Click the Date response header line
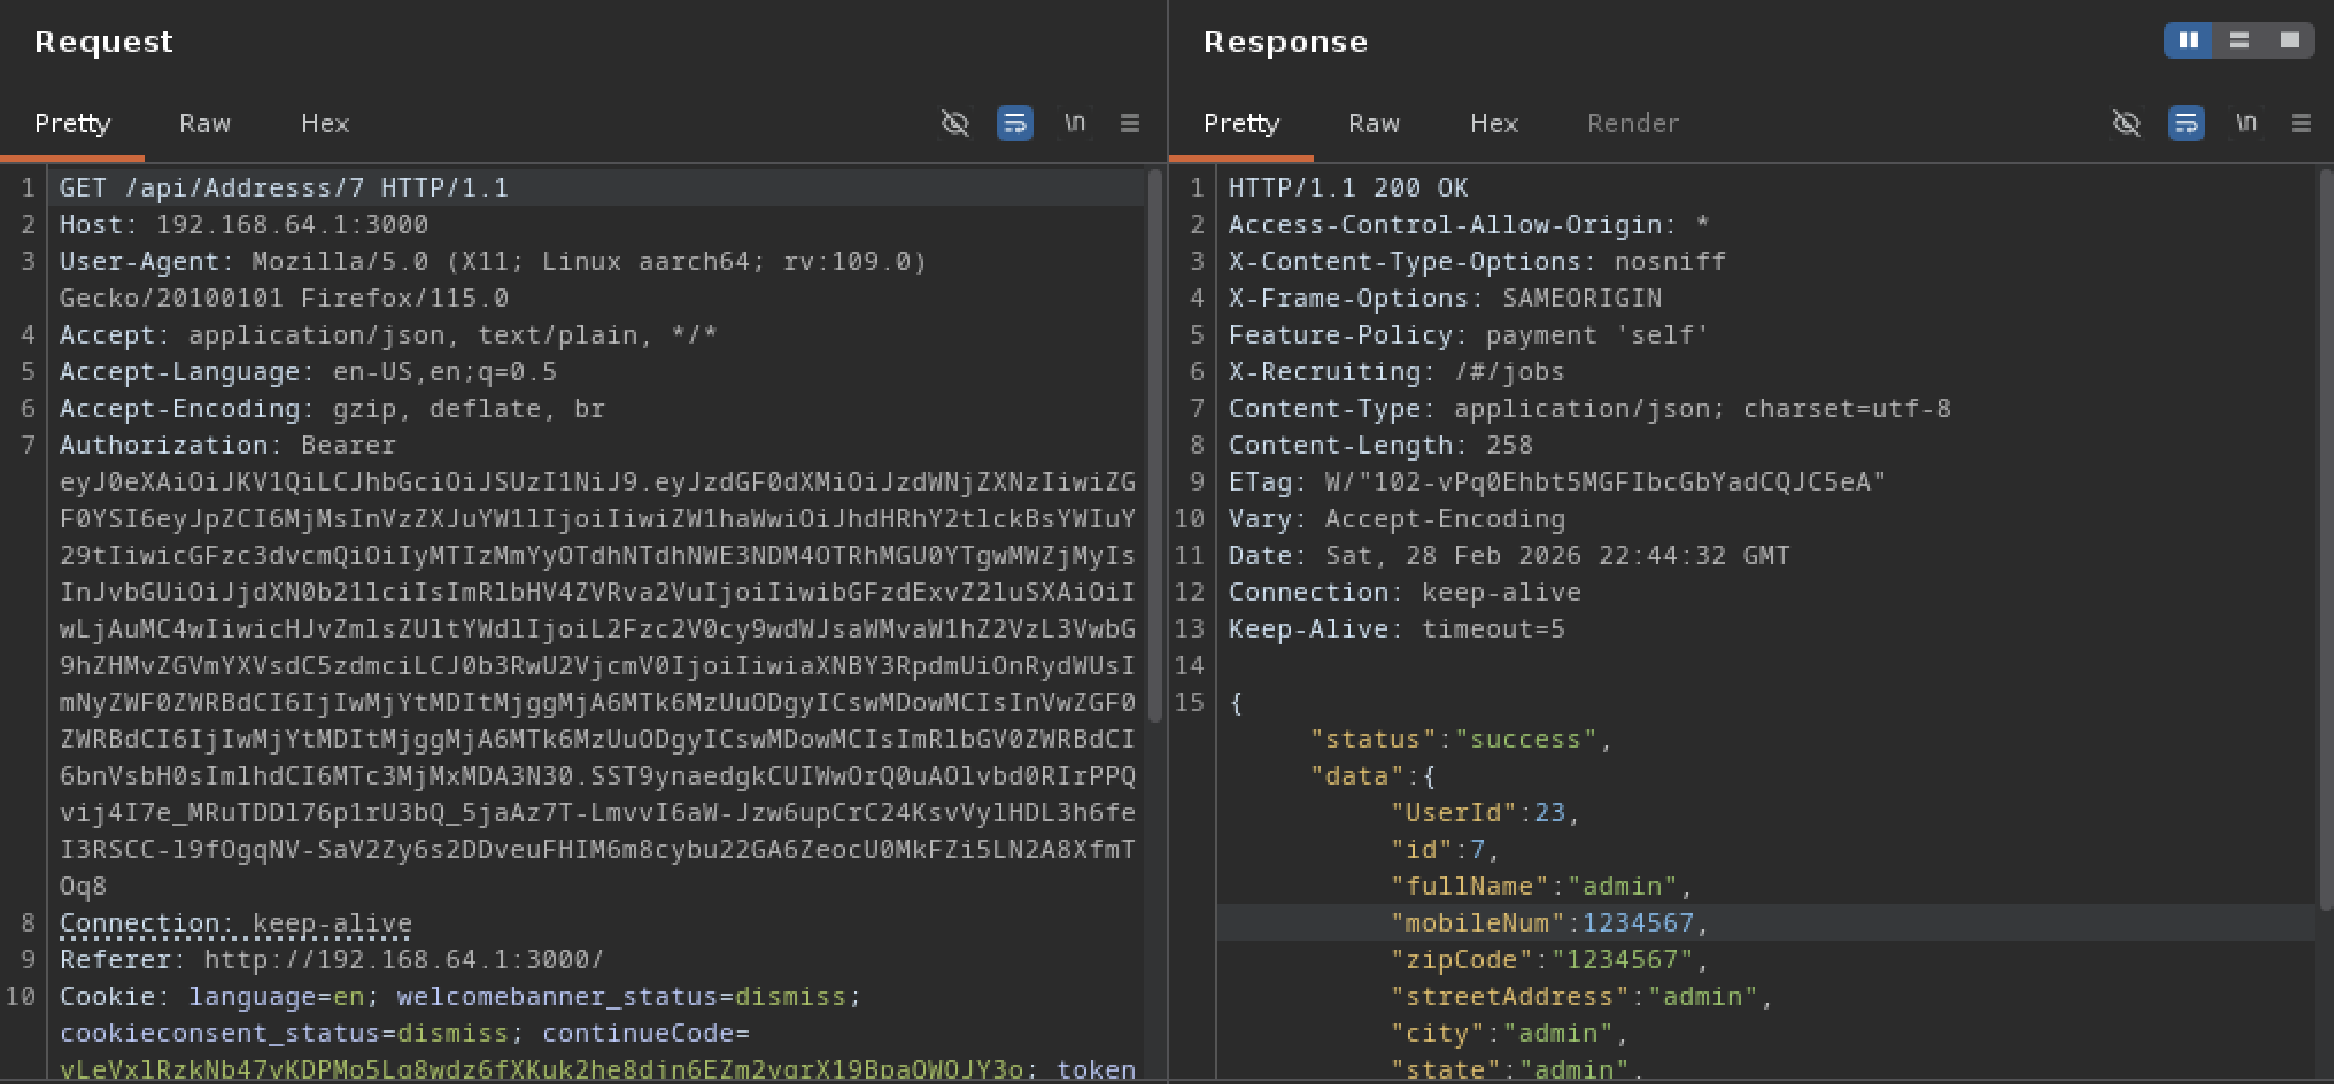 coord(1509,556)
